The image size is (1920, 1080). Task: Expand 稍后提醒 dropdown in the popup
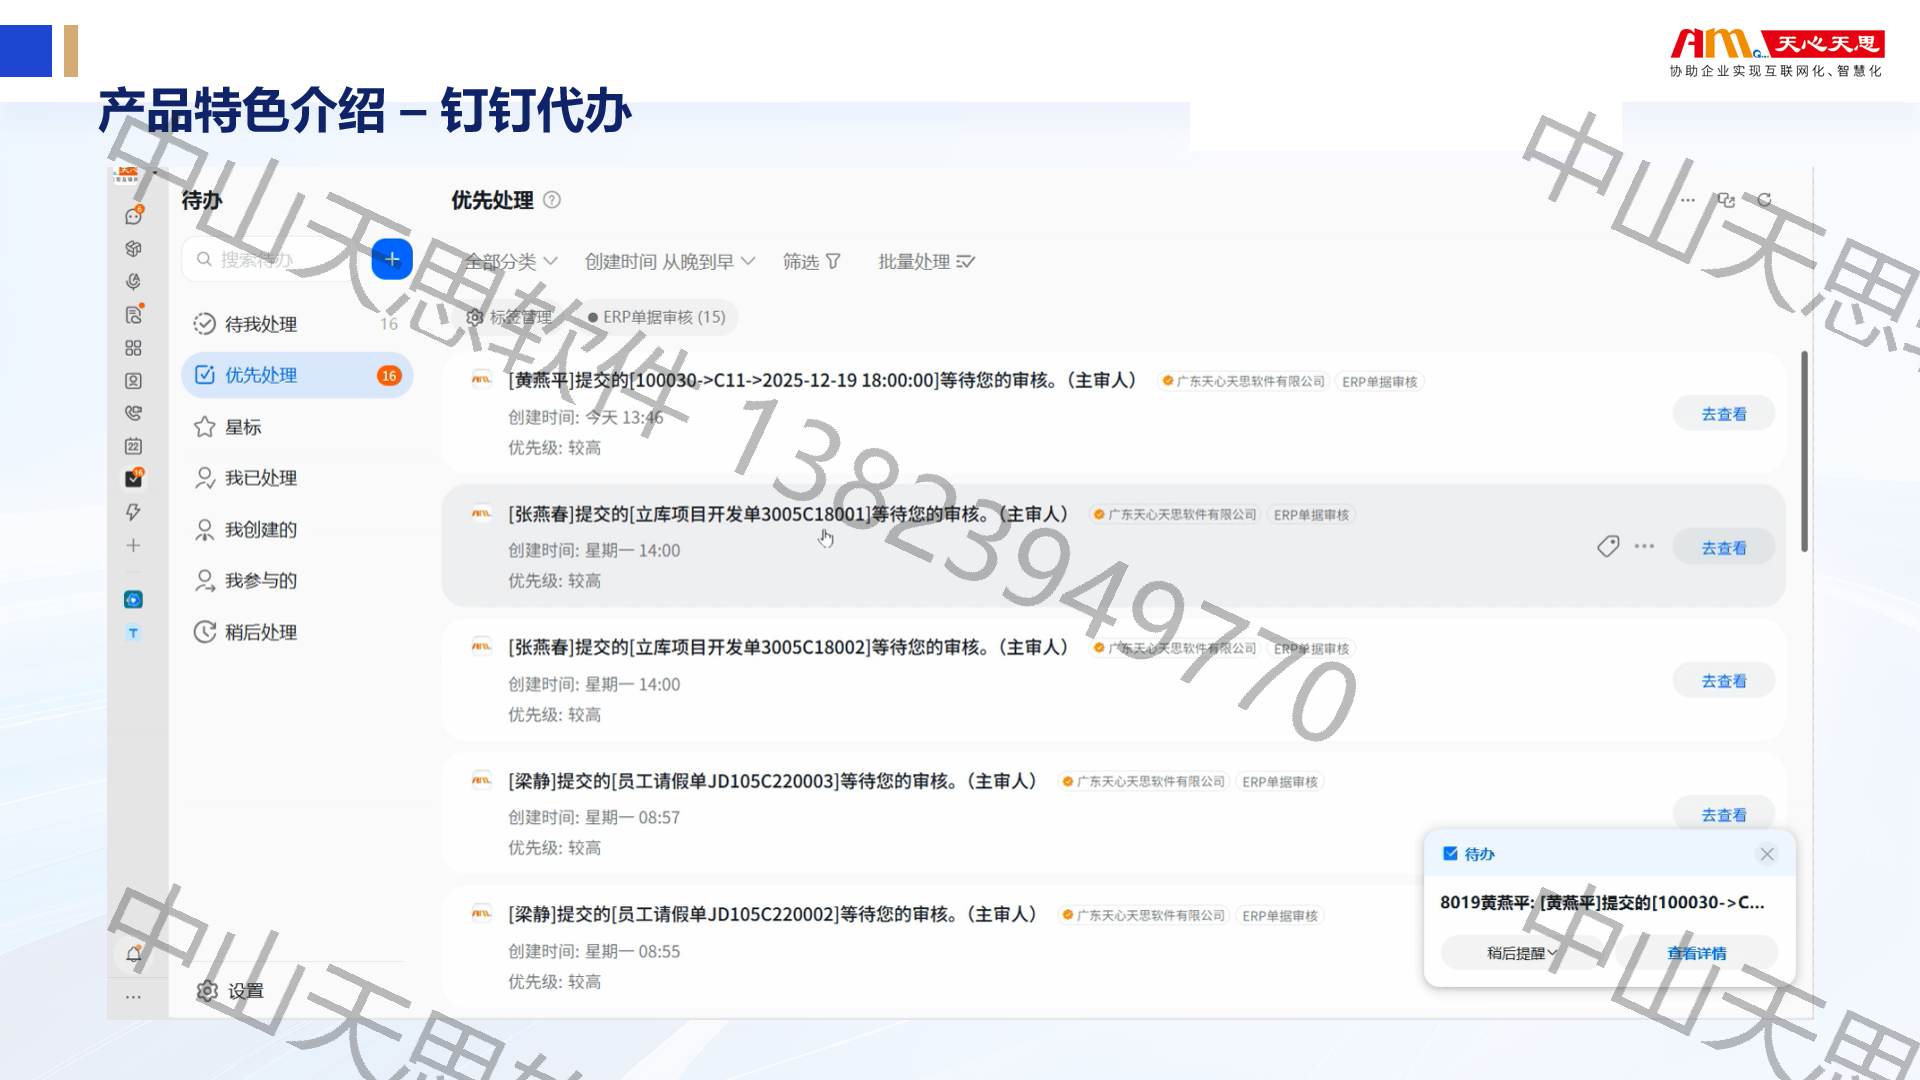point(1521,953)
